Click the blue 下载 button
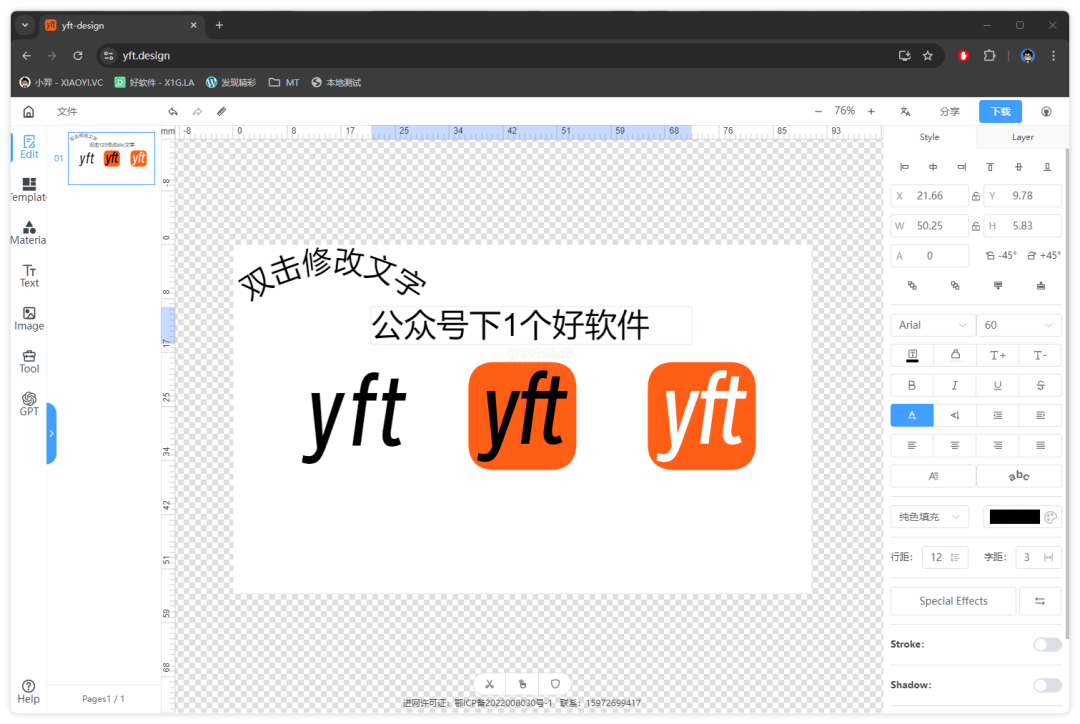The image size is (1080, 724). pyautogui.click(x=1000, y=112)
